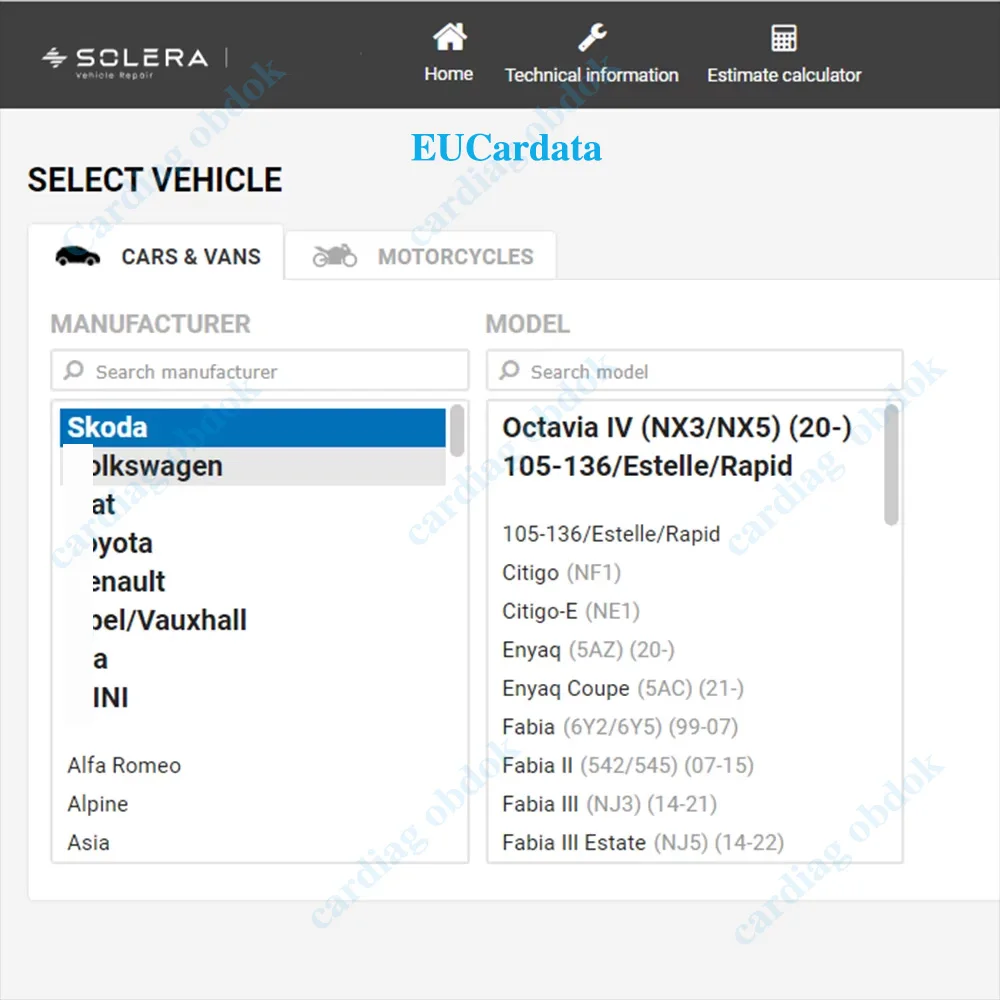Click magnifier icon in model search
1000x1000 pixels.
click(510, 370)
